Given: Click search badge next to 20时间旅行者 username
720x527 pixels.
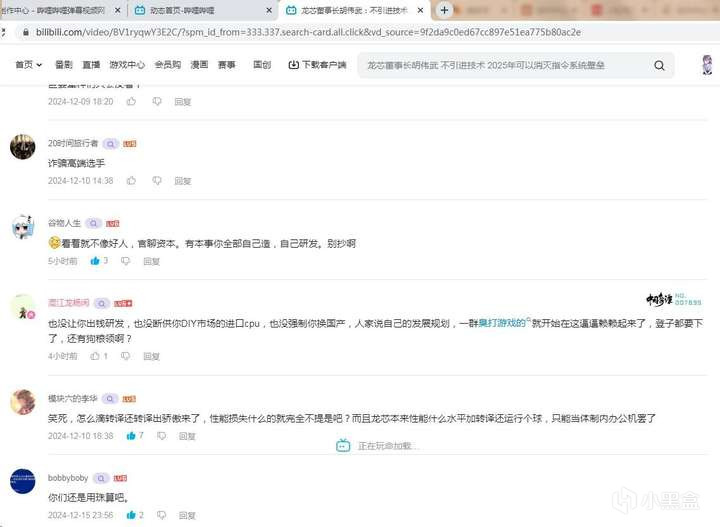Looking at the screenshot, I should coord(111,144).
